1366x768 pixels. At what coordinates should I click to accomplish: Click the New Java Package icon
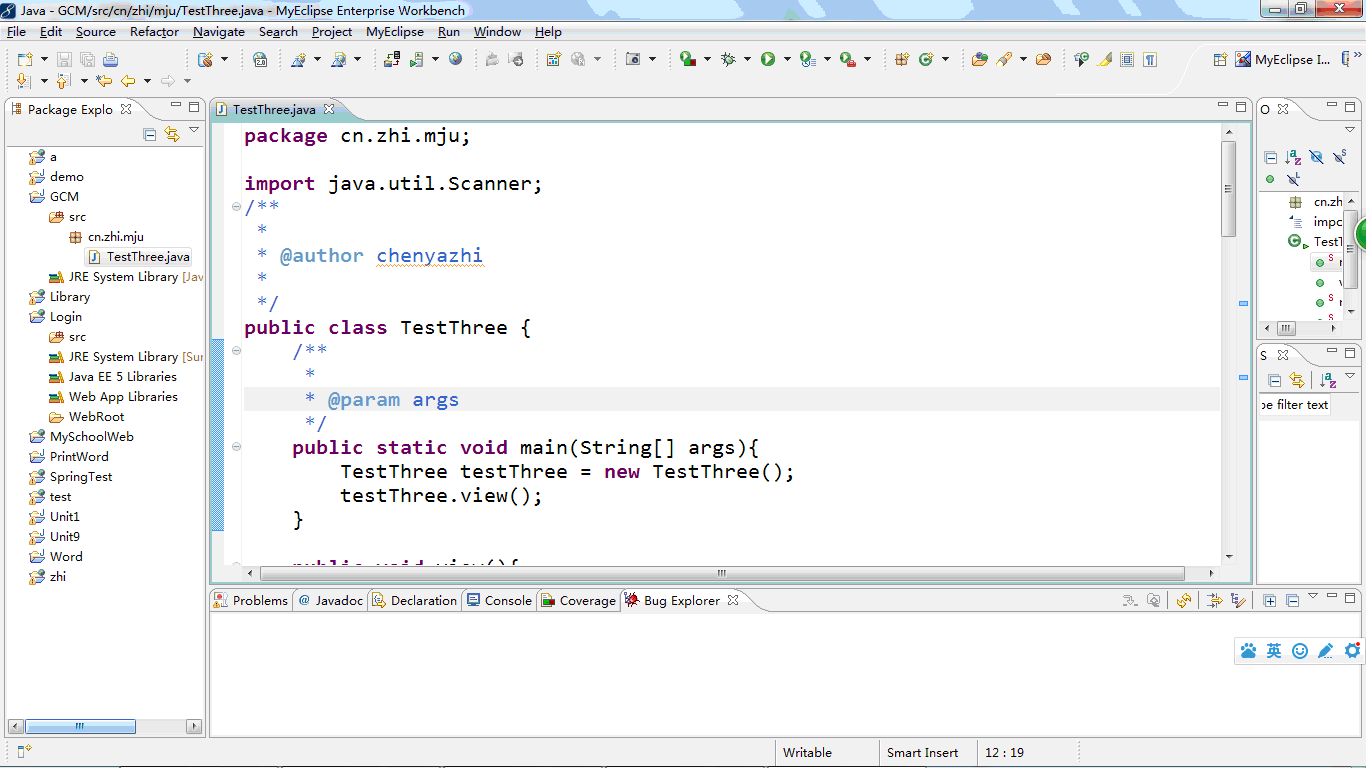pos(902,59)
